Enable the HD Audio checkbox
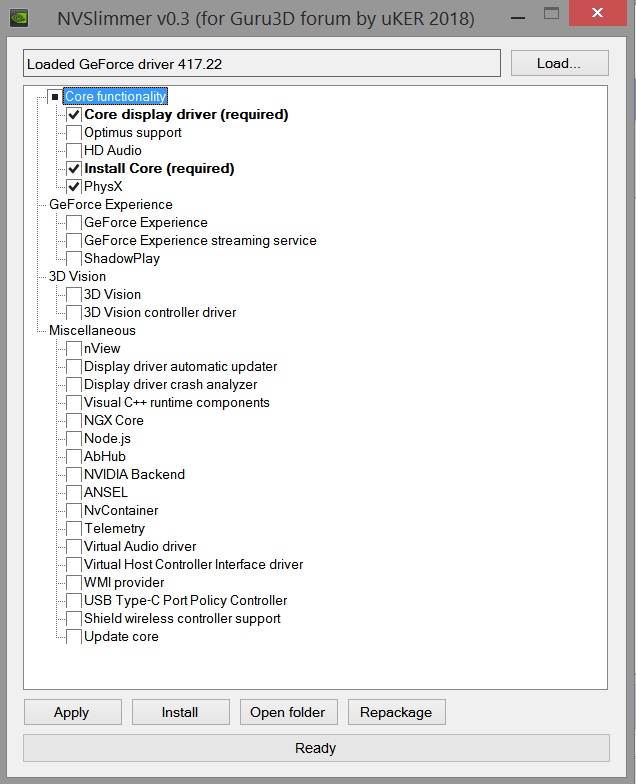Image resolution: width=636 pixels, height=784 pixels. click(74, 150)
